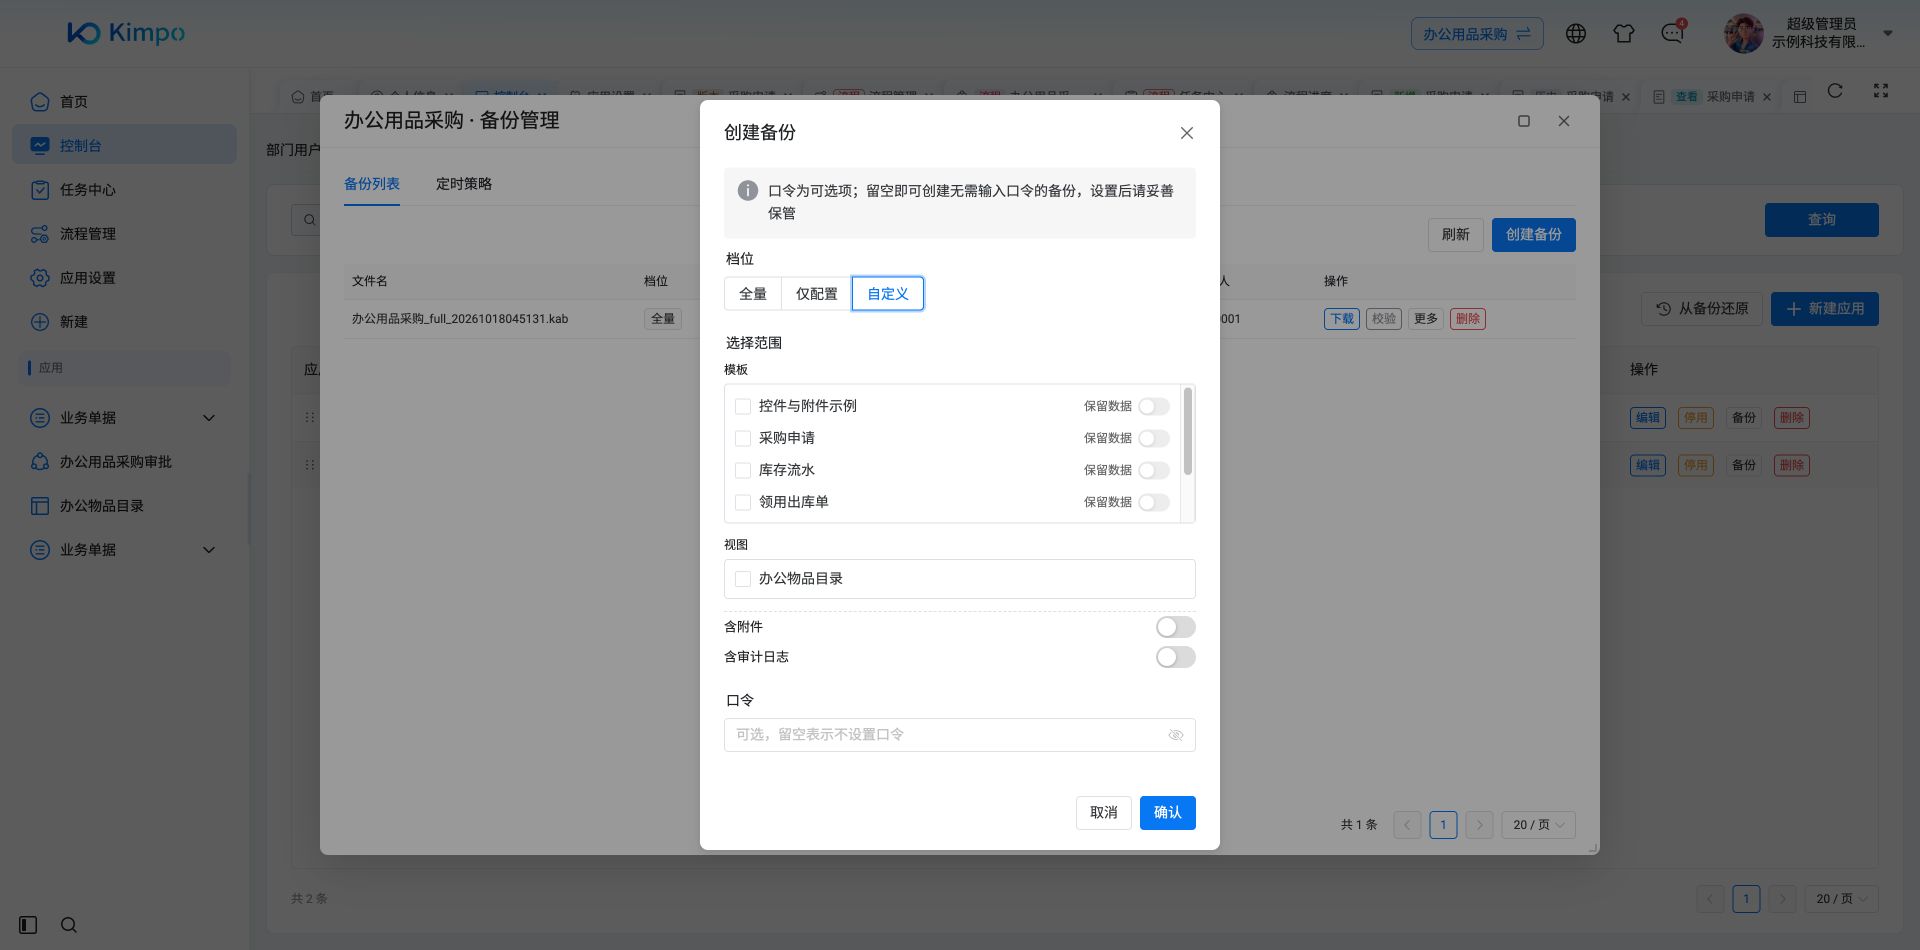This screenshot has height=950, width=1920.
Task: Click 下载 for the backup file
Action: point(1342,319)
